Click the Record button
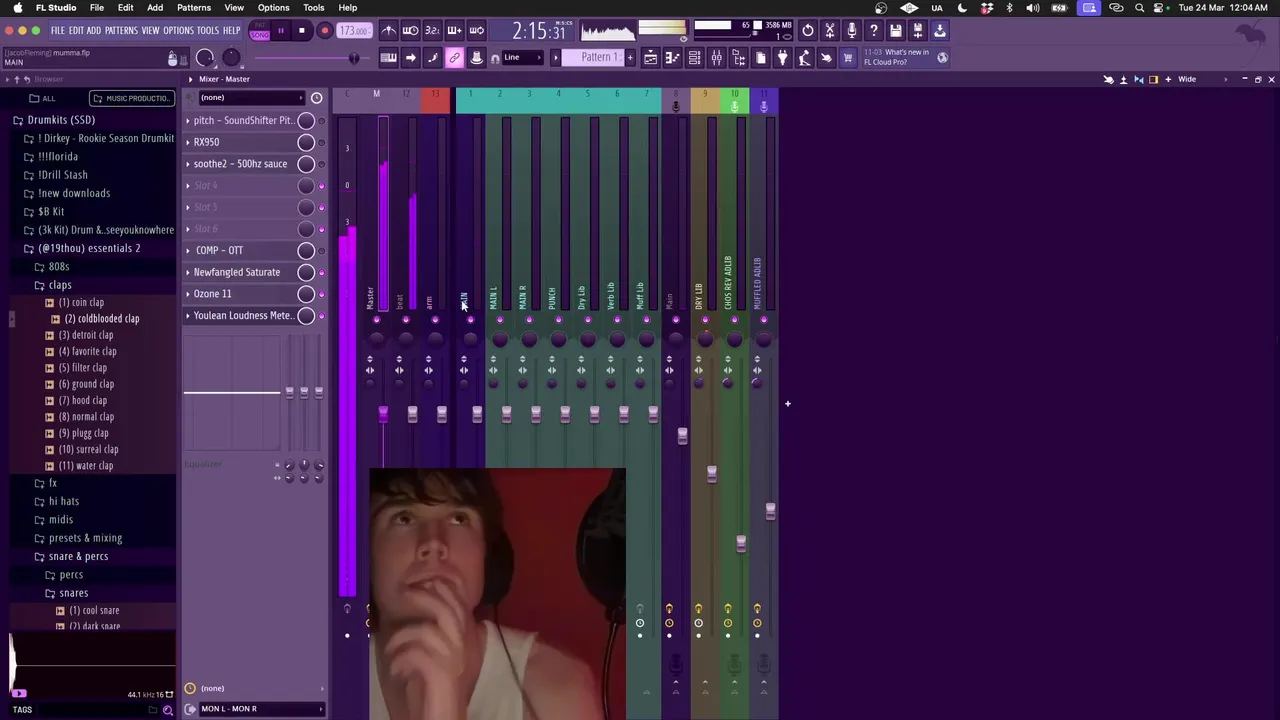The height and width of the screenshot is (720, 1280). pos(324,31)
